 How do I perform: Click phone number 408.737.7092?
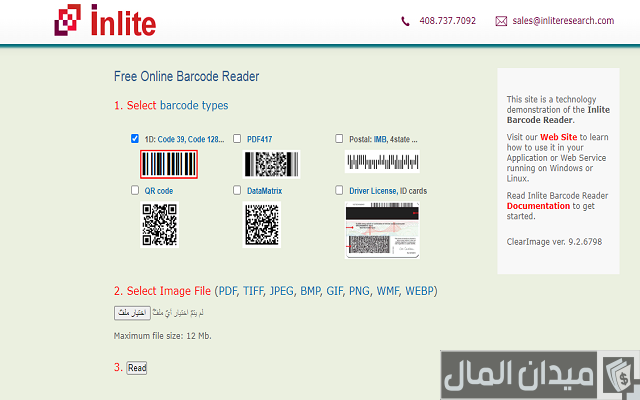(447, 21)
